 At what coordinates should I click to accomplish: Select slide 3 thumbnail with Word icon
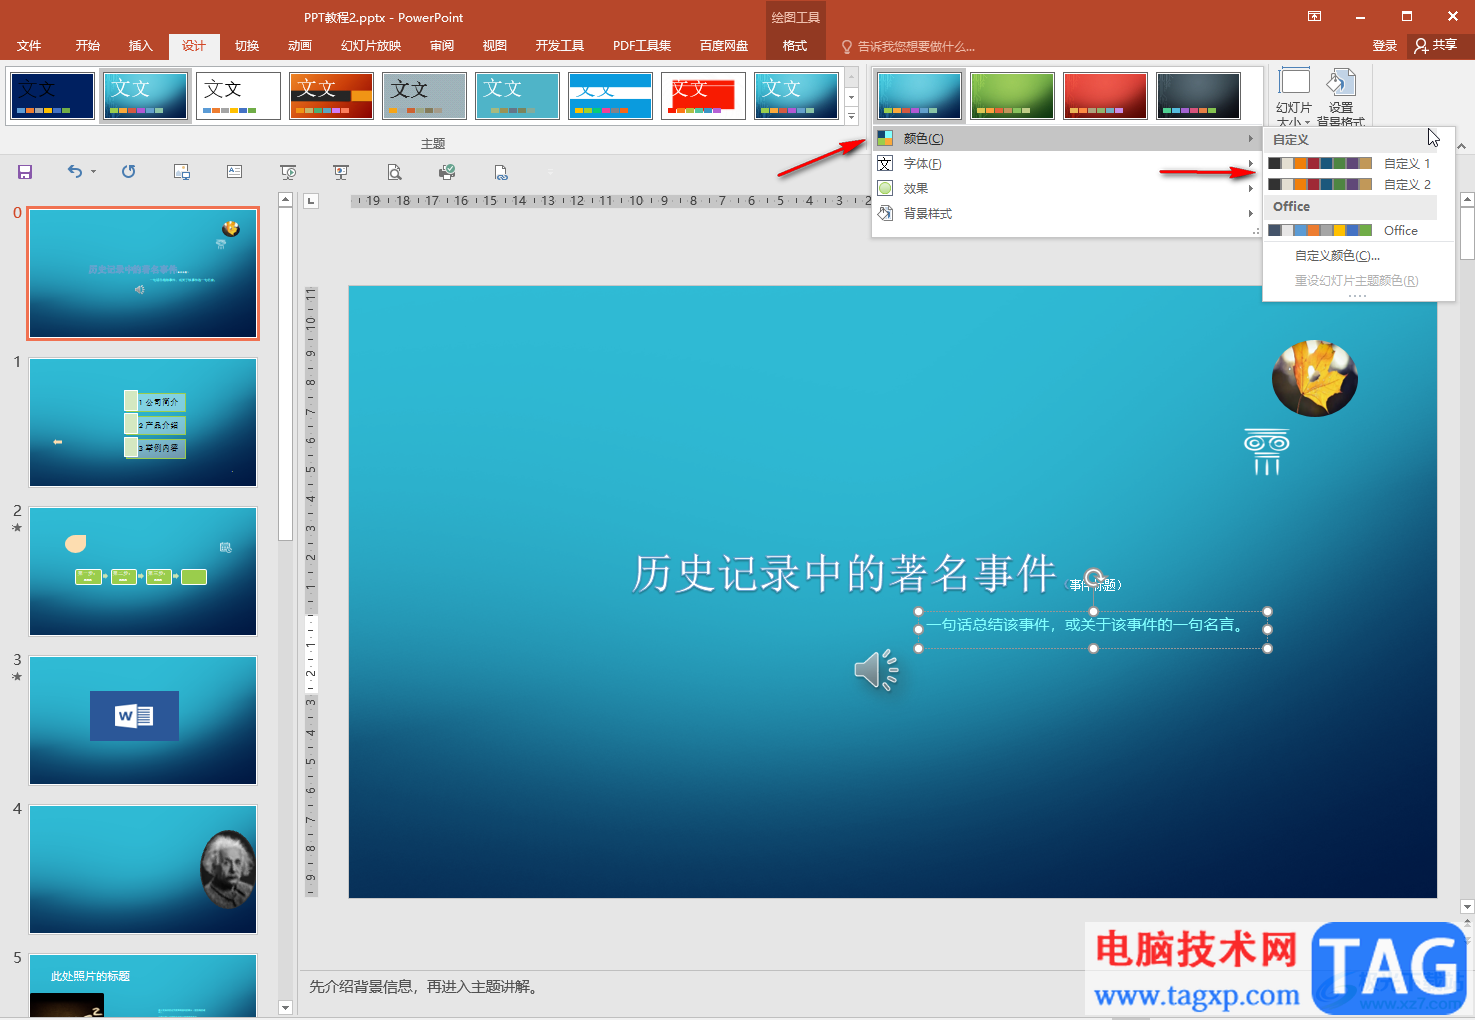[143, 720]
